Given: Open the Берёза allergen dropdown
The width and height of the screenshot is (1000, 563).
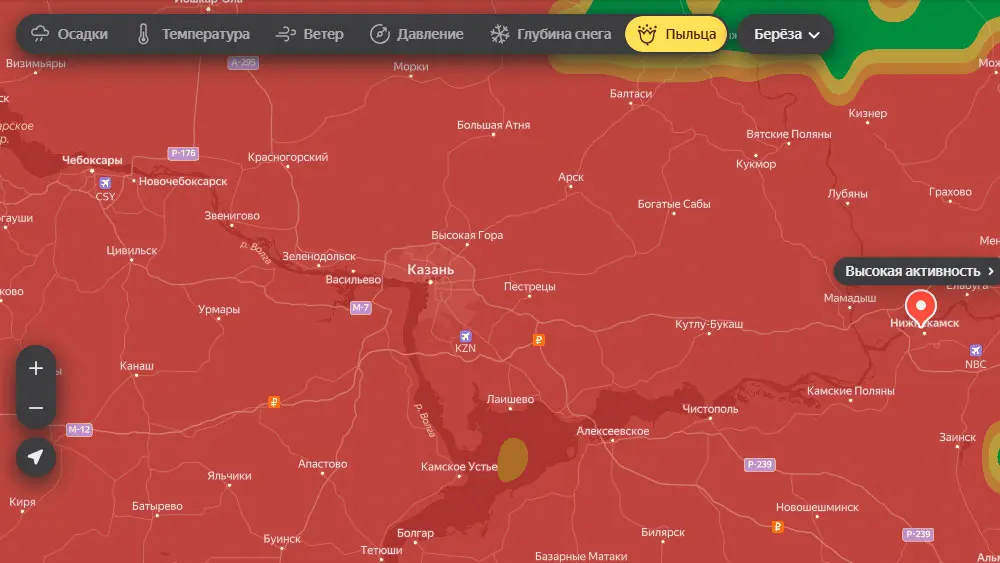Looking at the screenshot, I should point(785,34).
